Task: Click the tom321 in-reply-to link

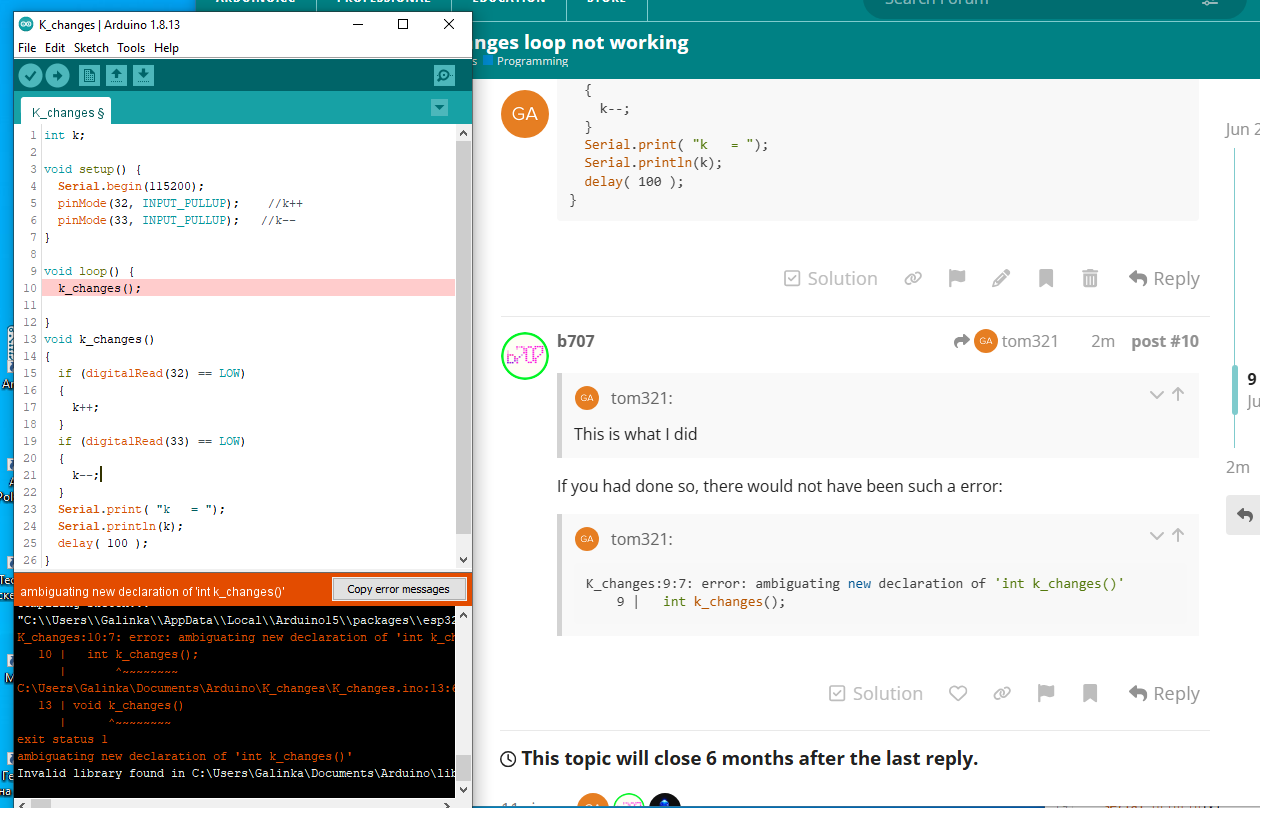Action: coord(1006,341)
